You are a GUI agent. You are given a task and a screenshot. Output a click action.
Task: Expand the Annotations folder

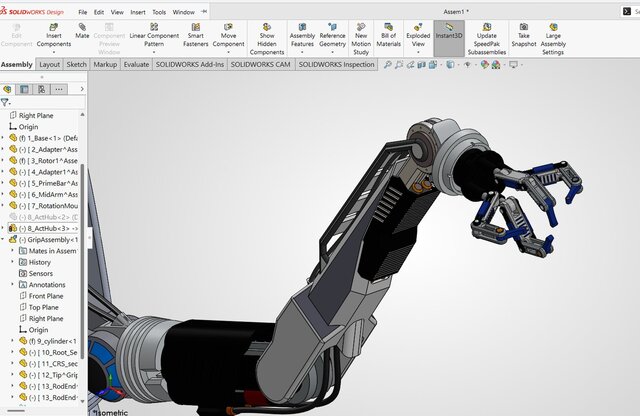tap(12, 284)
